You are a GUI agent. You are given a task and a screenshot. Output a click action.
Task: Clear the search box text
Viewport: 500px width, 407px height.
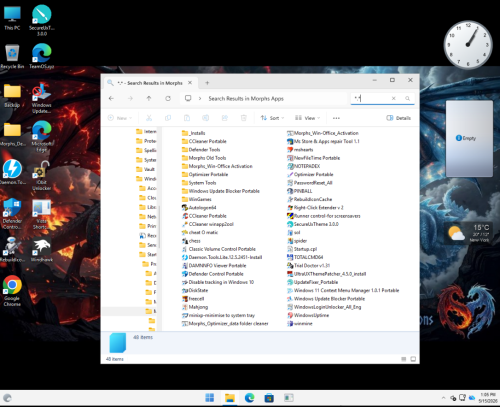394,98
